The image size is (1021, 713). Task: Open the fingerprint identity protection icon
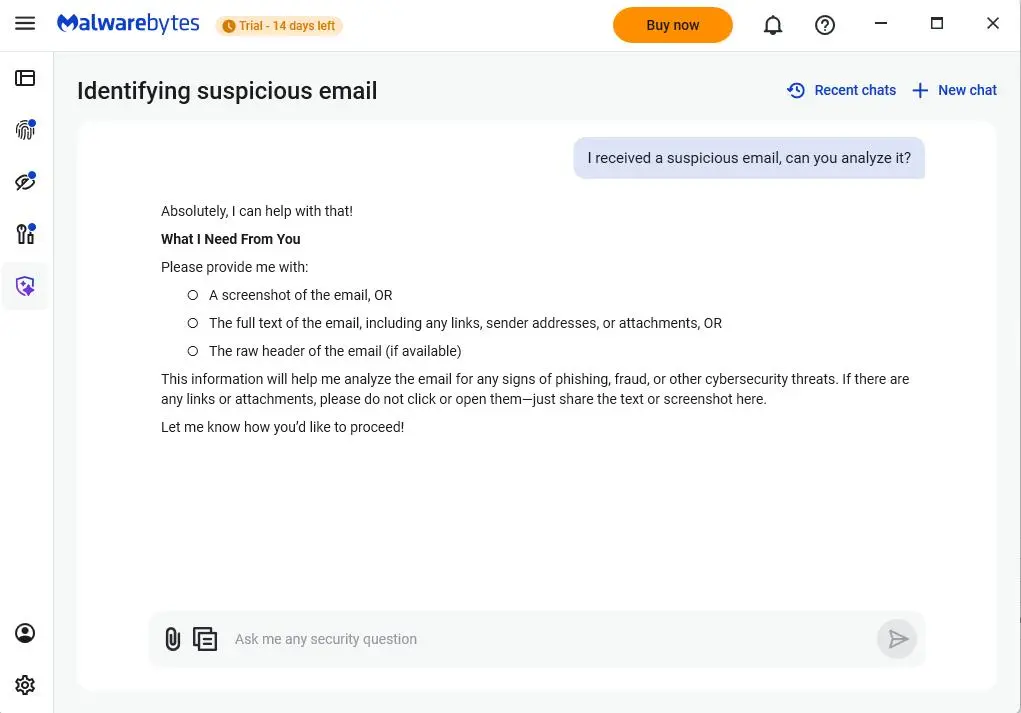click(25, 130)
